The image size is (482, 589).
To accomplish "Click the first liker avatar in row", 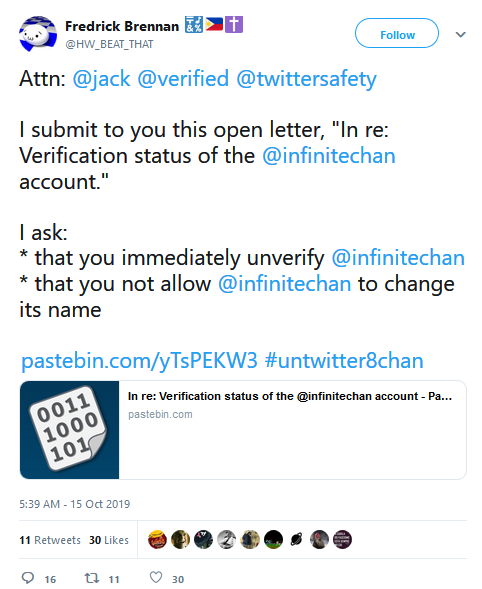I will click(157, 539).
